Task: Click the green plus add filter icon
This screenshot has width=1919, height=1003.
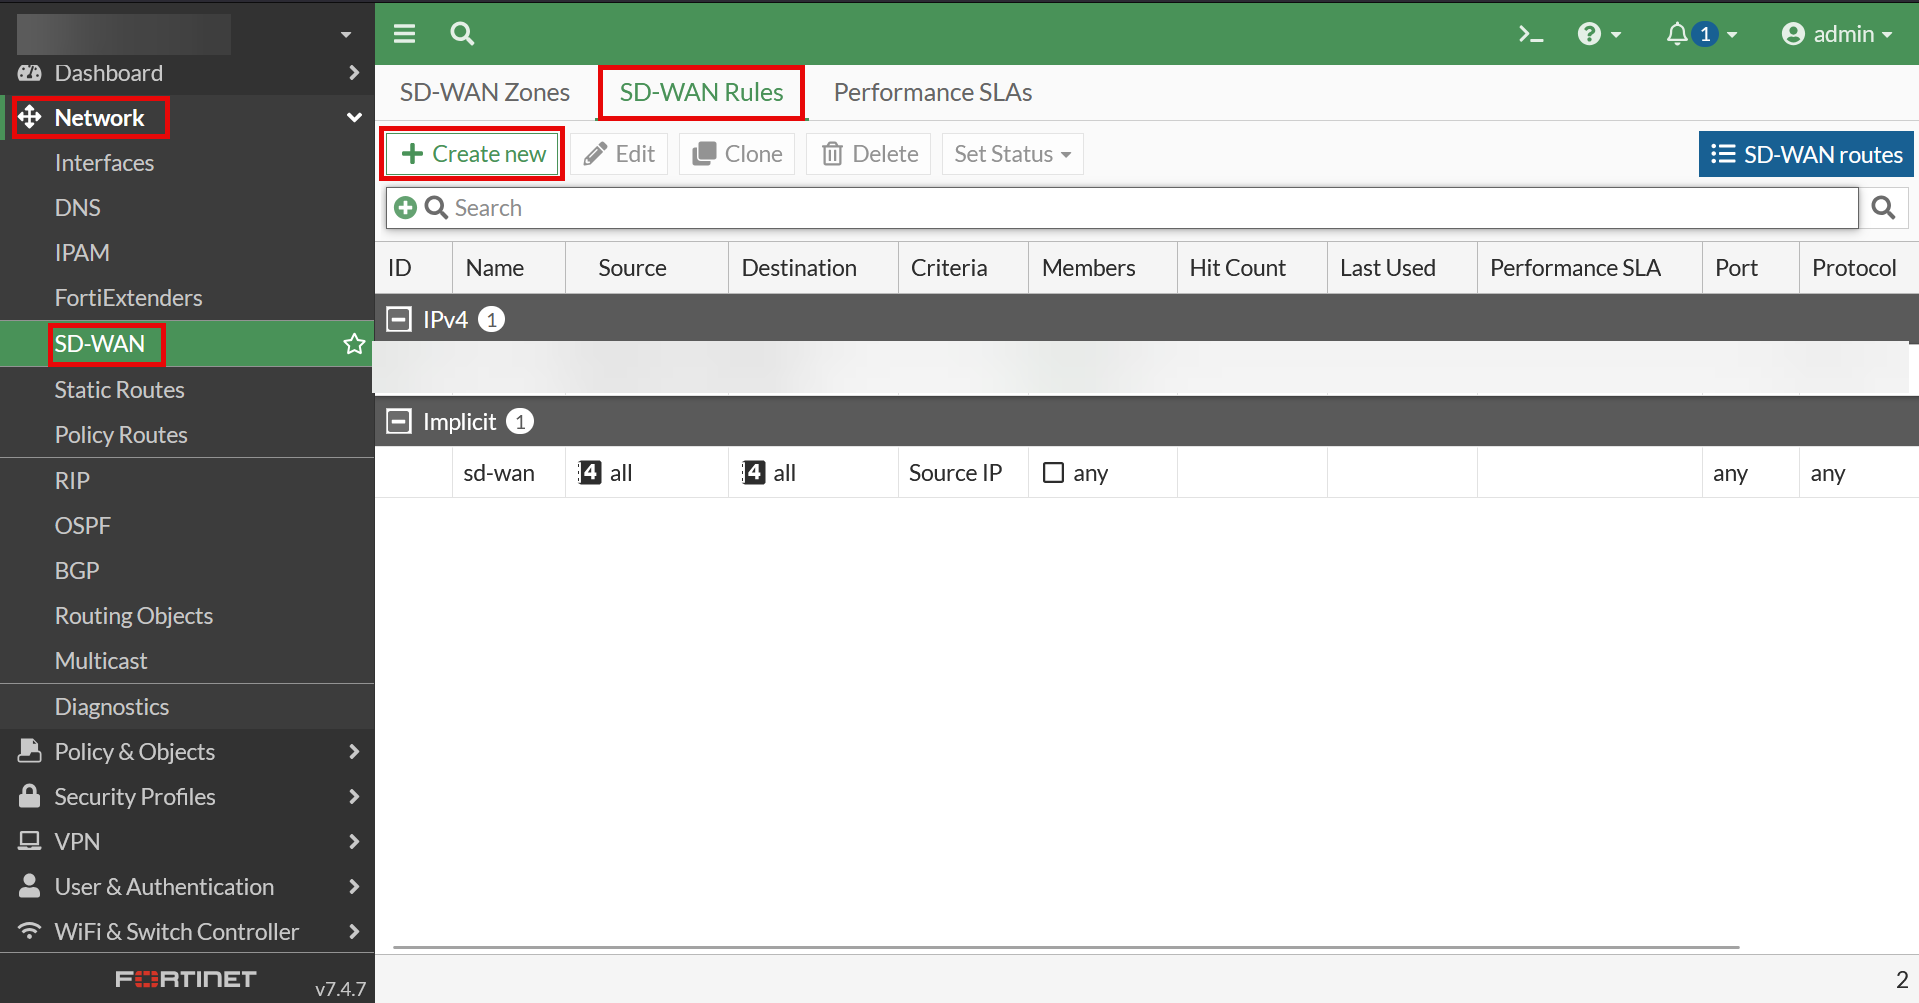Action: (x=405, y=208)
